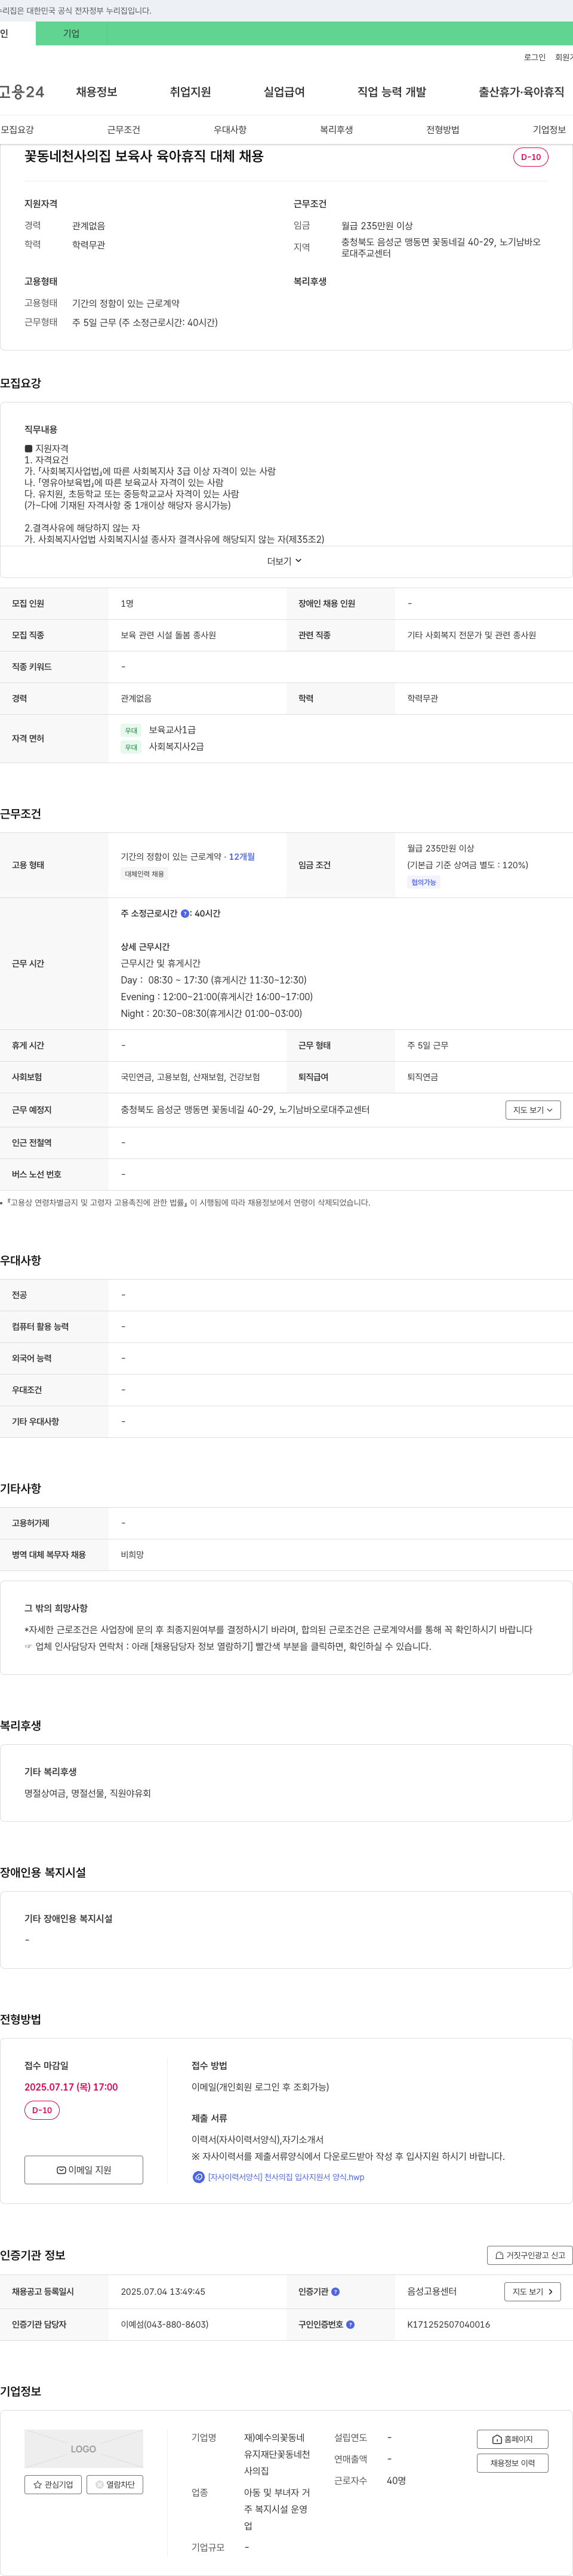The height and width of the screenshot is (2576, 573).
Task: Click the 퇴직연금 severance value
Action: 423,1077
